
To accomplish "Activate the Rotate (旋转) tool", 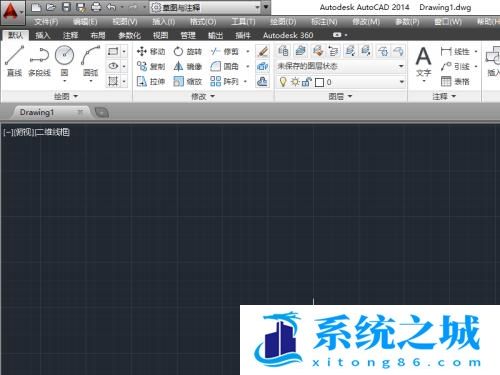I will point(187,51).
